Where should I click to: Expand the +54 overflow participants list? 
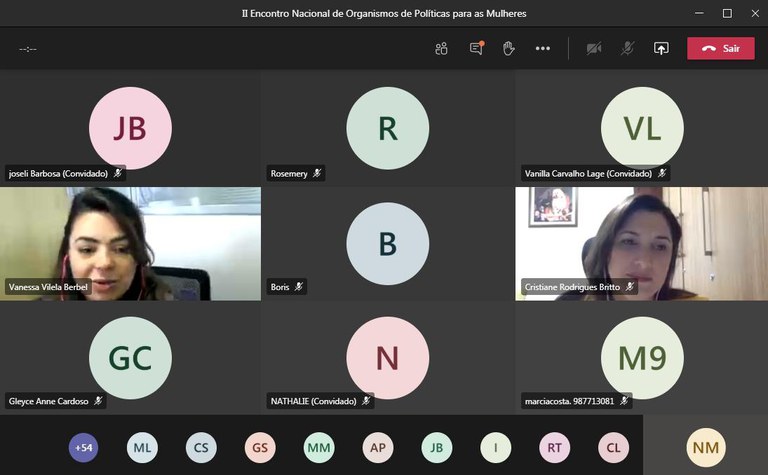click(x=83, y=447)
